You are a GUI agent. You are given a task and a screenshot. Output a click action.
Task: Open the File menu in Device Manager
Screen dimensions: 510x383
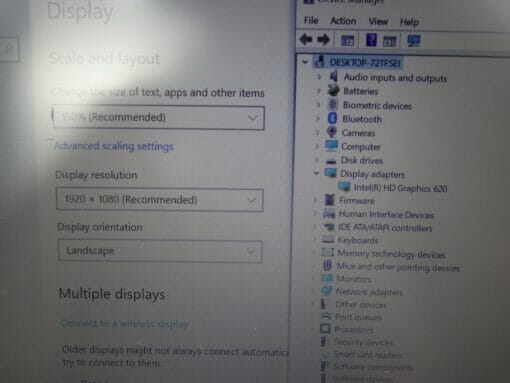tap(311, 21)
